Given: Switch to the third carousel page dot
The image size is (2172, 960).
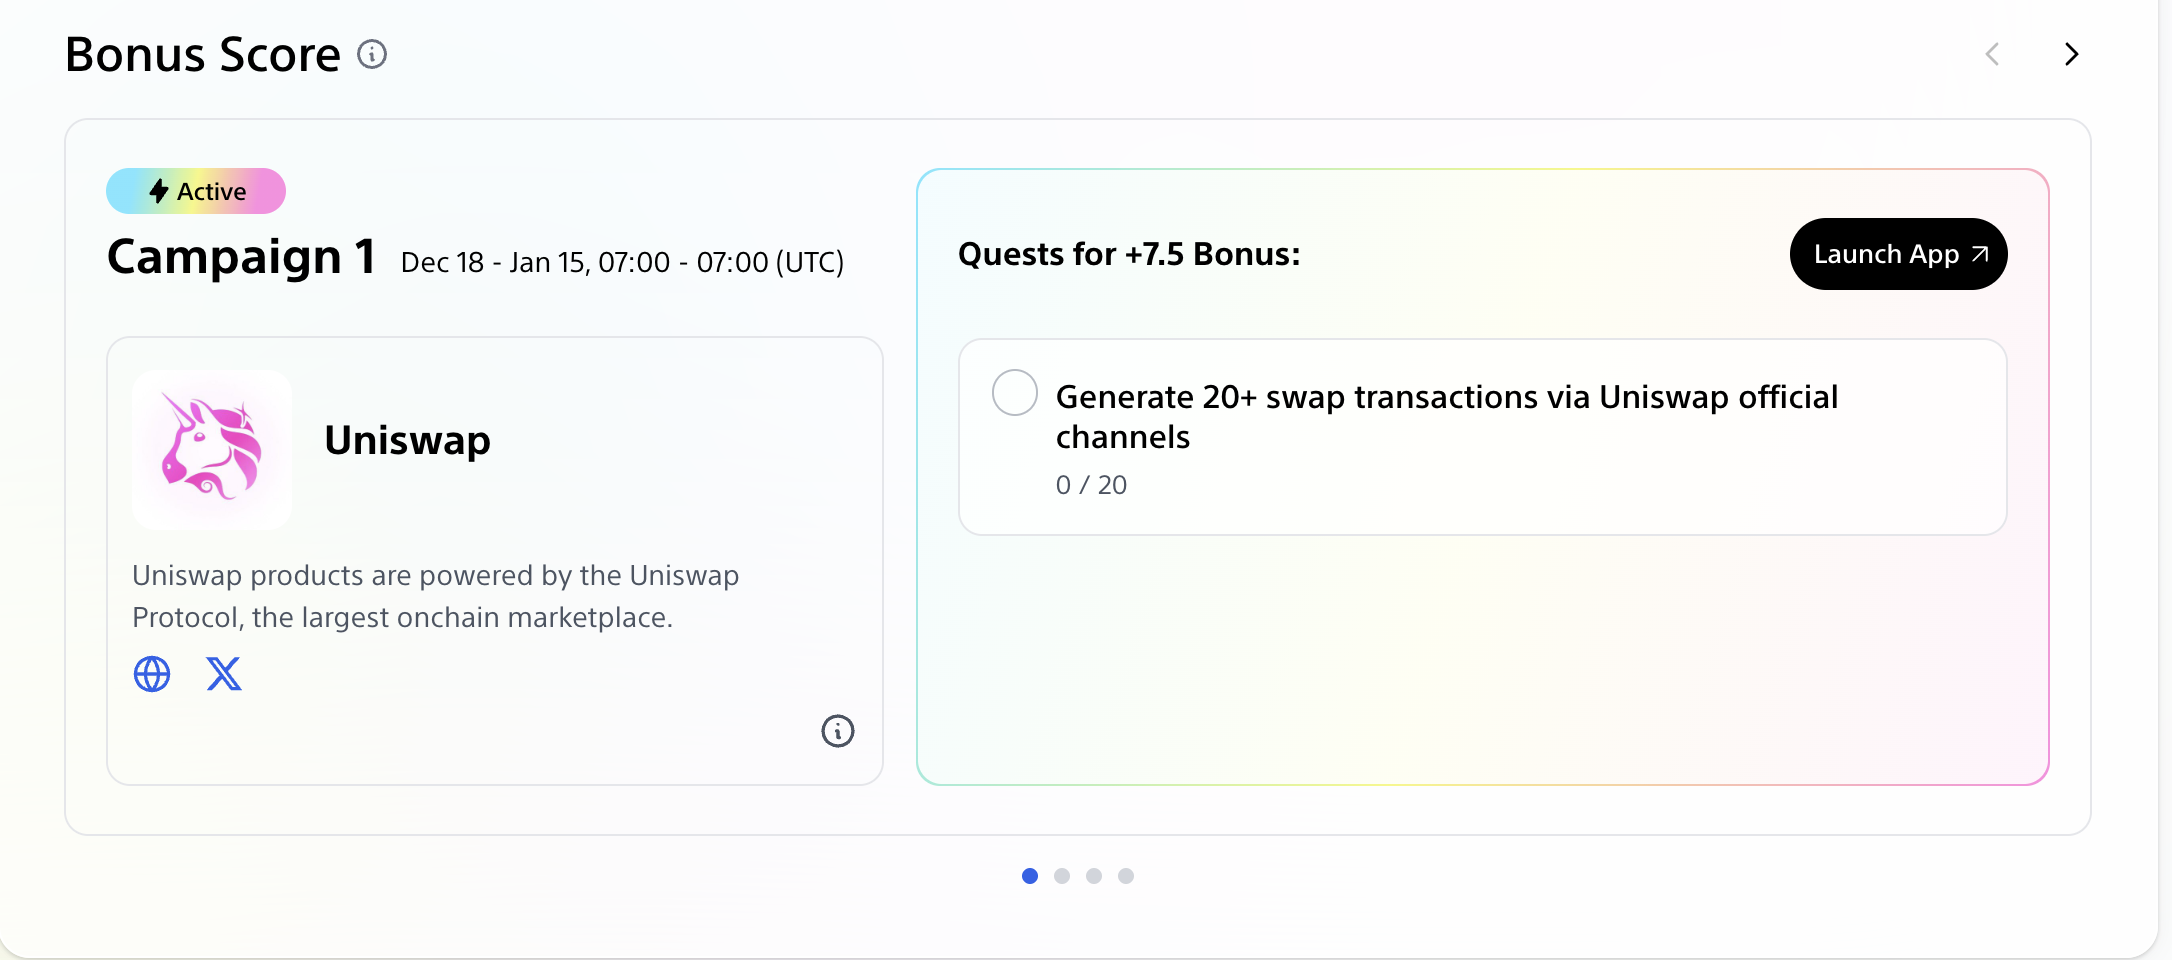Looking at the screenshot, I should click(x=1094, y=876).
